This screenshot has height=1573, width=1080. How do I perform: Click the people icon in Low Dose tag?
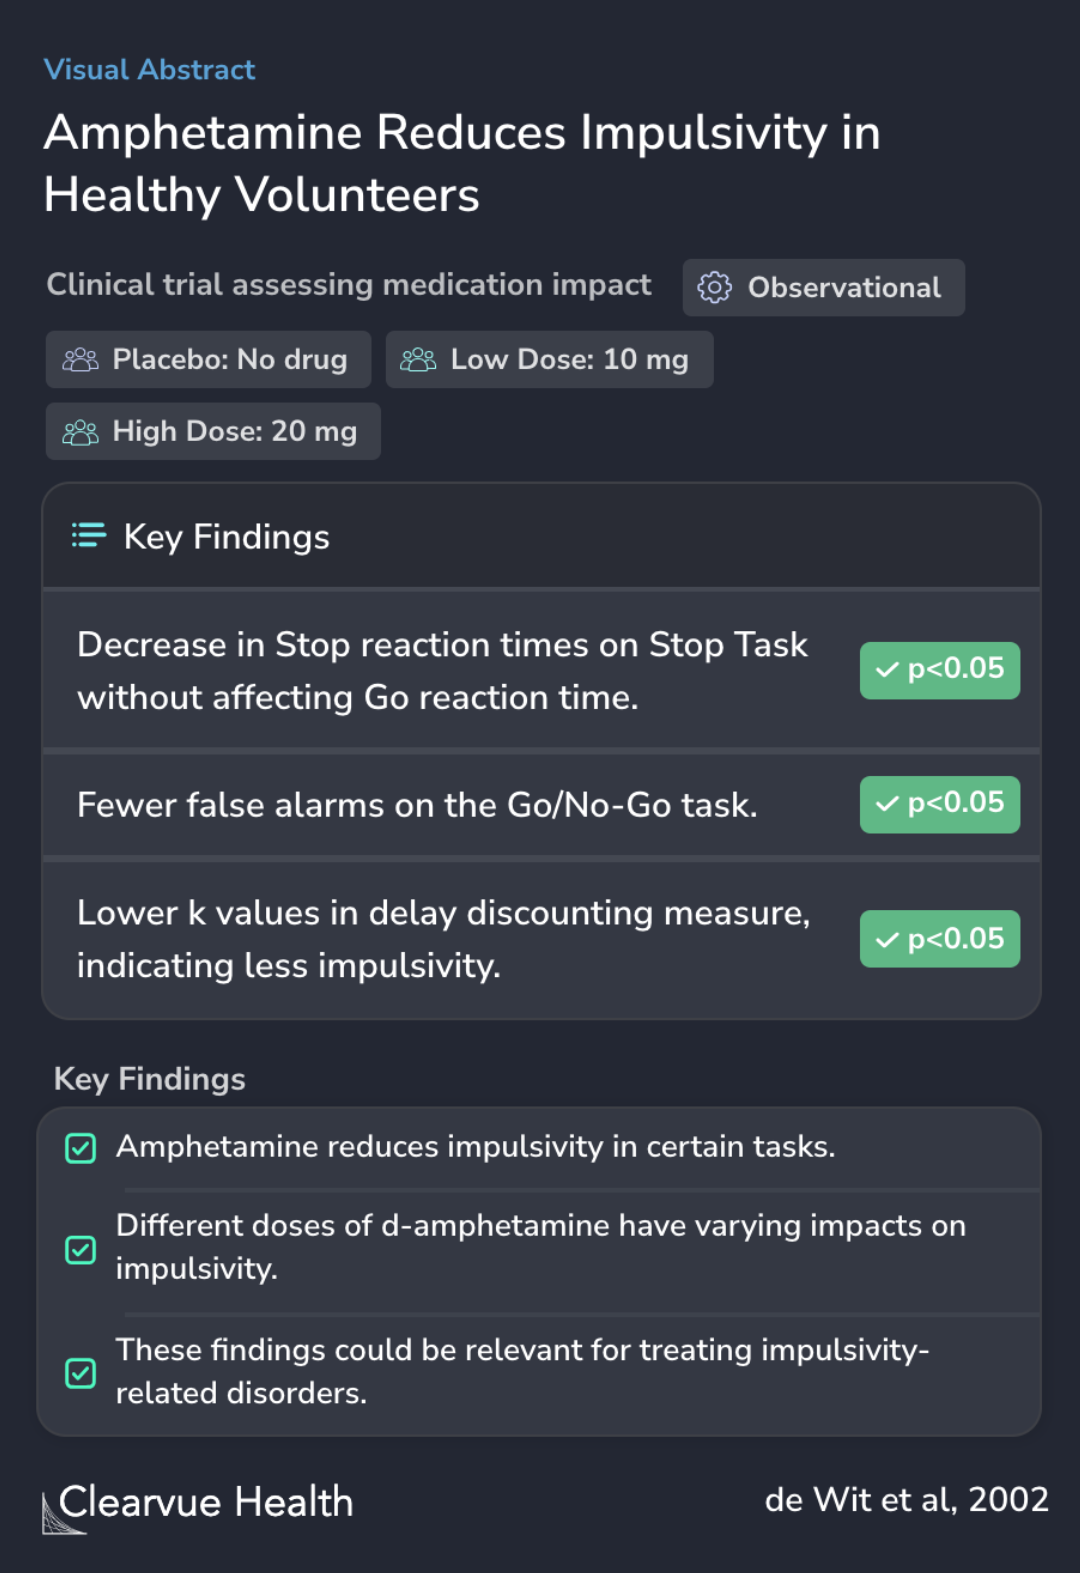(418, 360)
